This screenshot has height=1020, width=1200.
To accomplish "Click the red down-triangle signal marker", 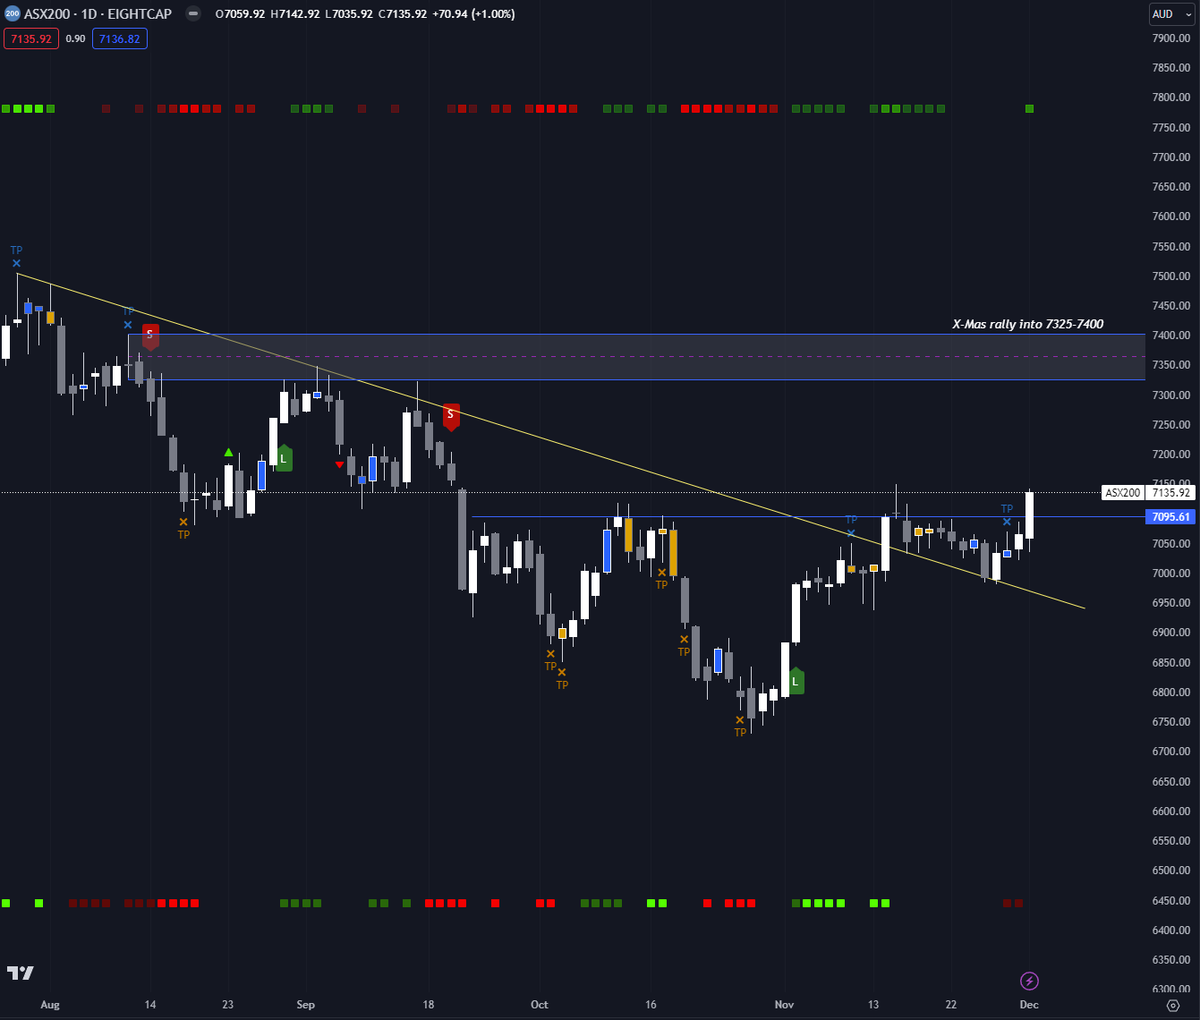I will [x=340, y=465].
